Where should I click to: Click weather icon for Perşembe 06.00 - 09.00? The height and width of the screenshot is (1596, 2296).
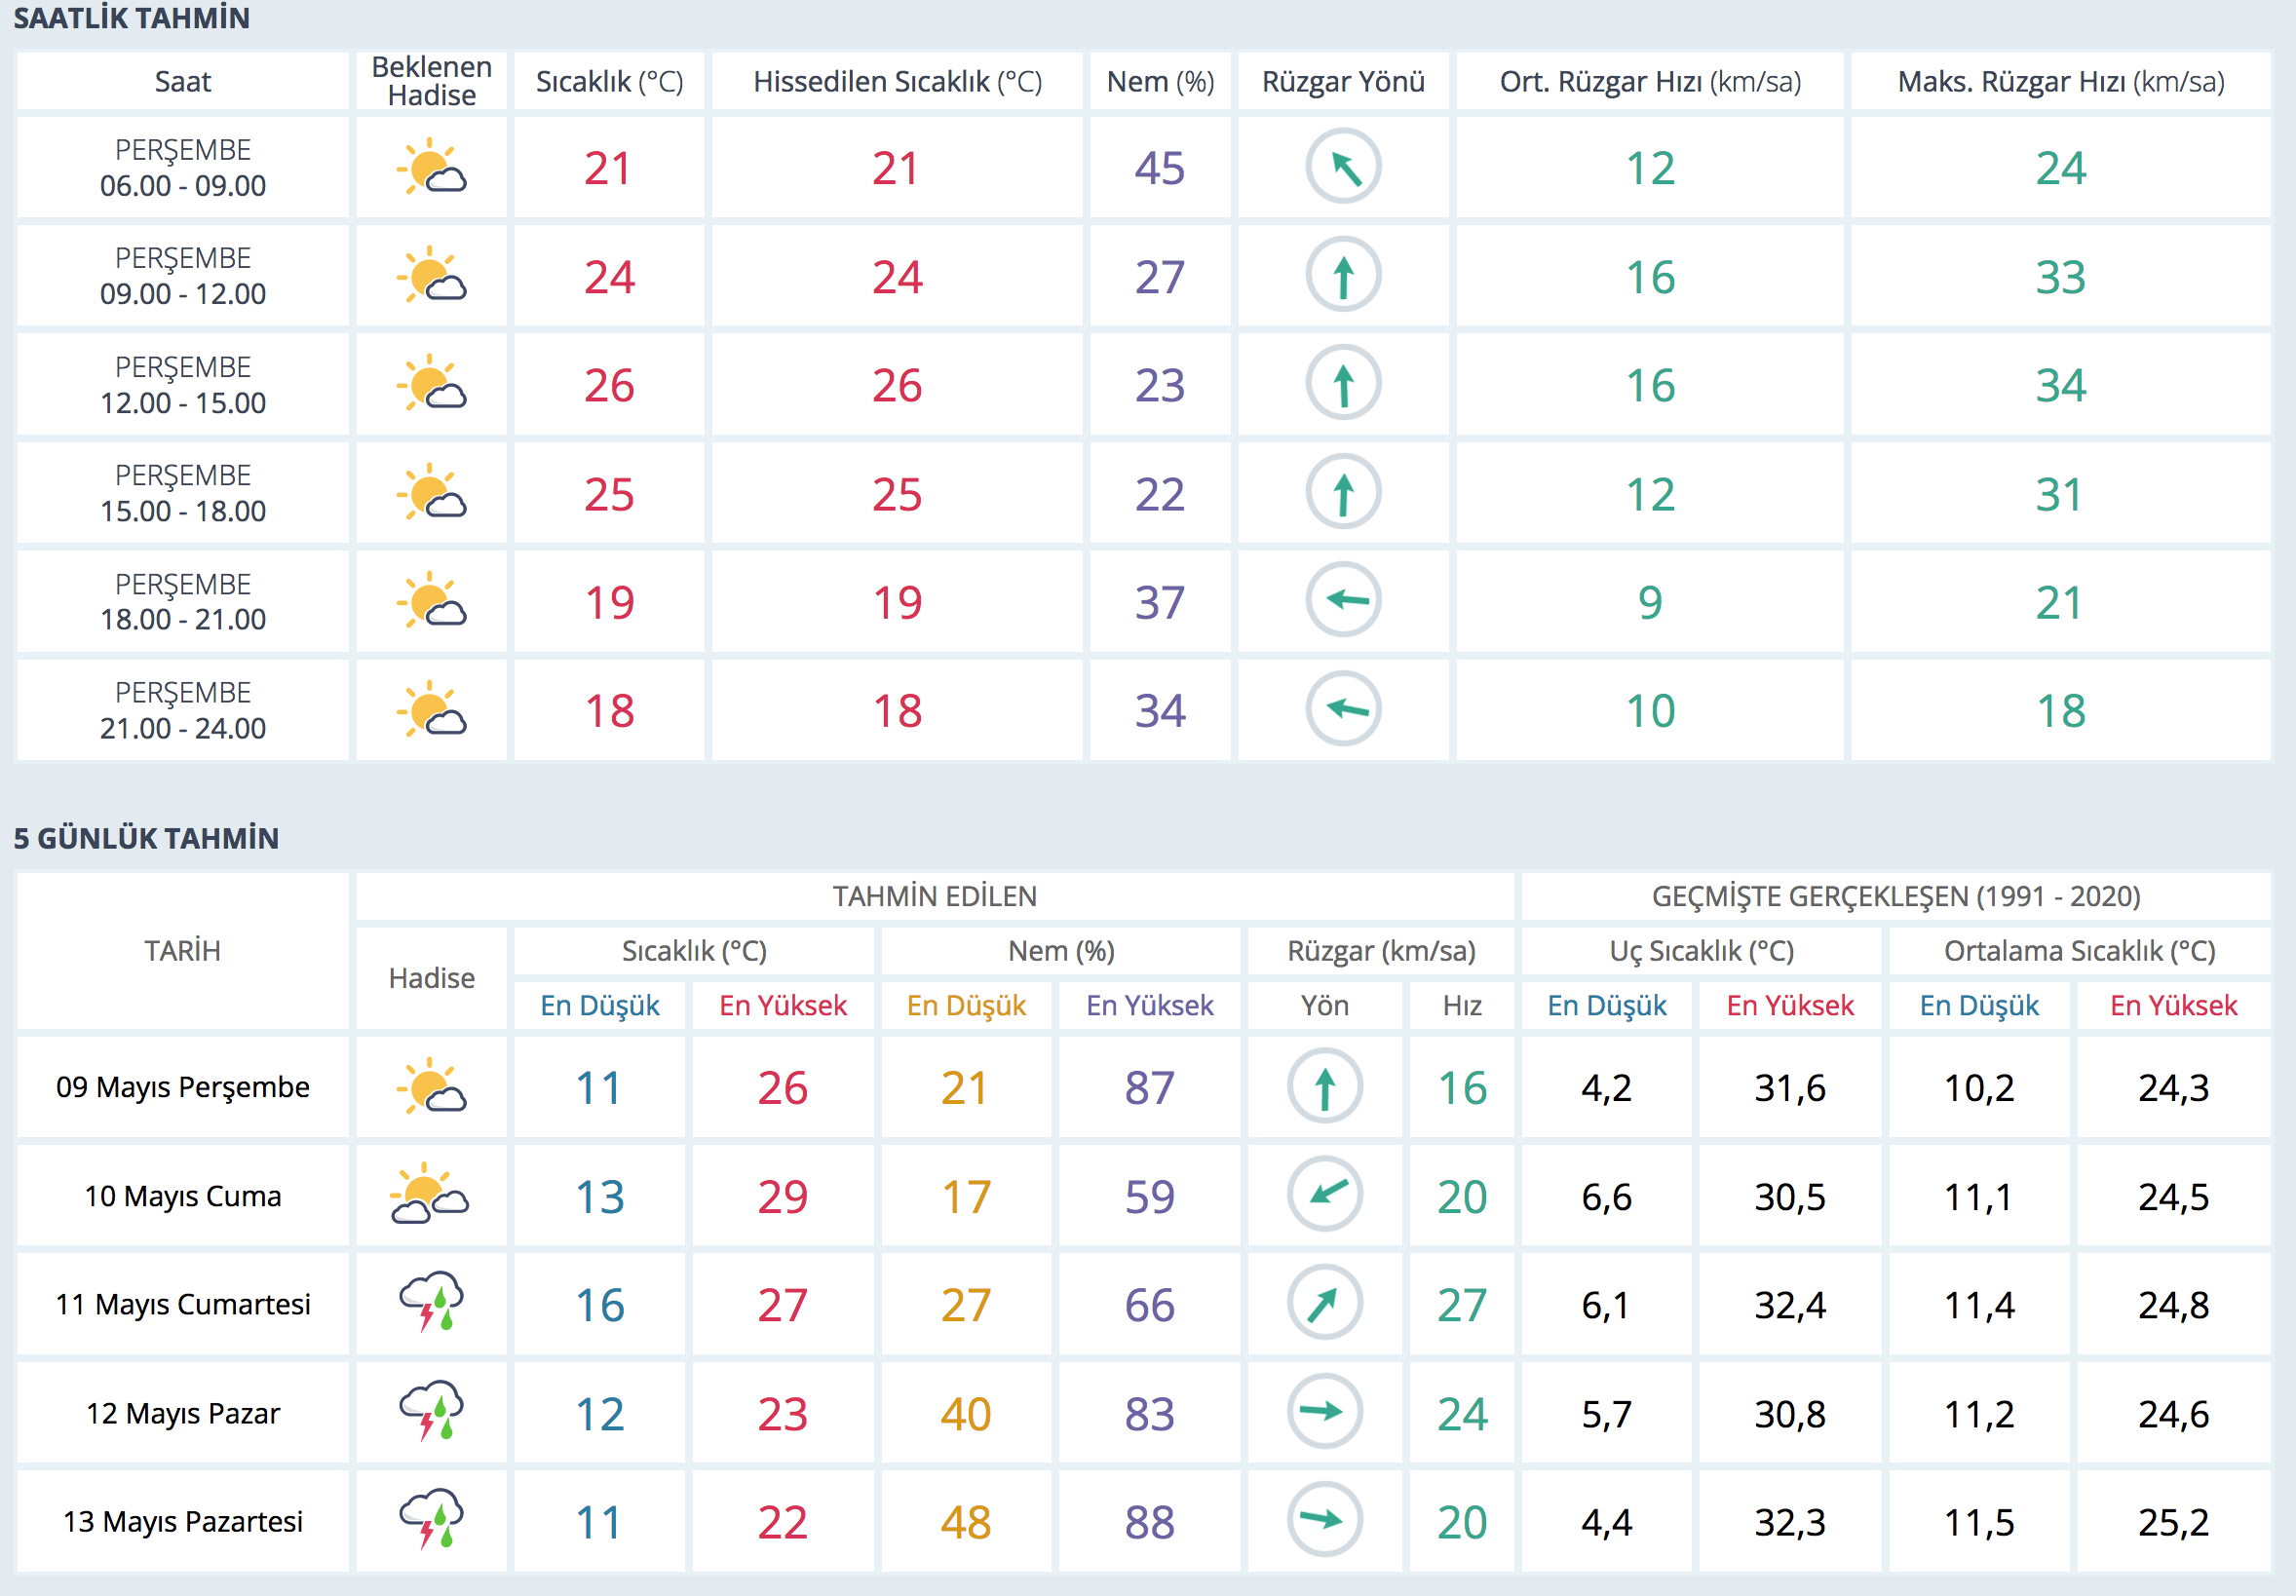coord(431,167)
